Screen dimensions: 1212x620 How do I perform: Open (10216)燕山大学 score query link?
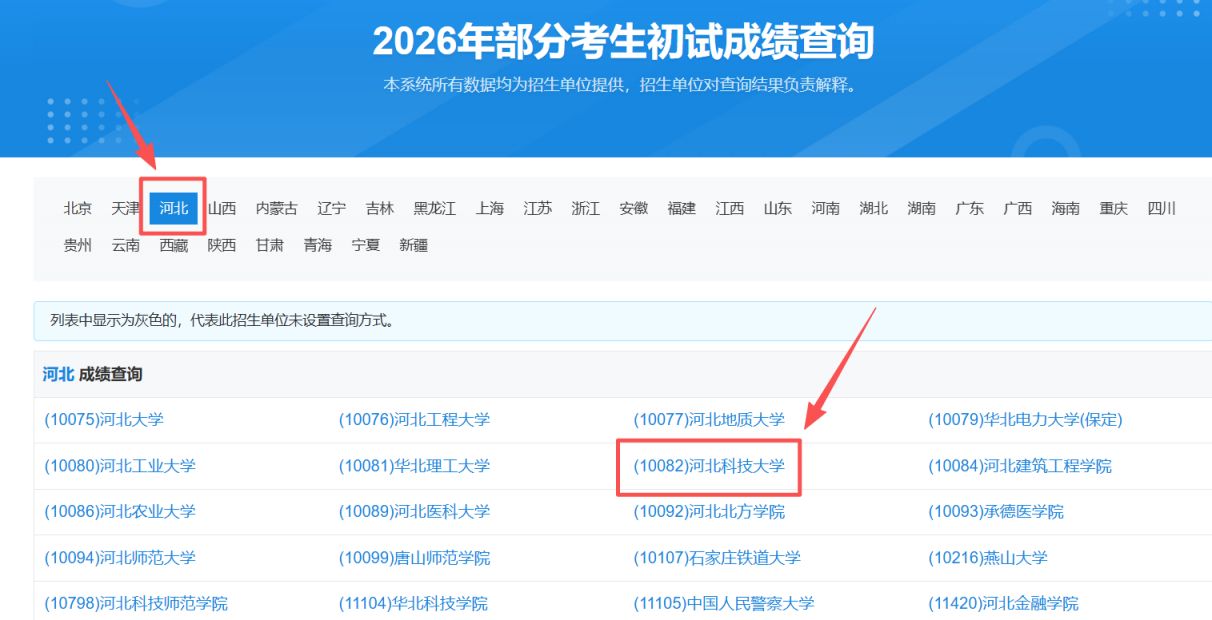[x=988, y=558]
